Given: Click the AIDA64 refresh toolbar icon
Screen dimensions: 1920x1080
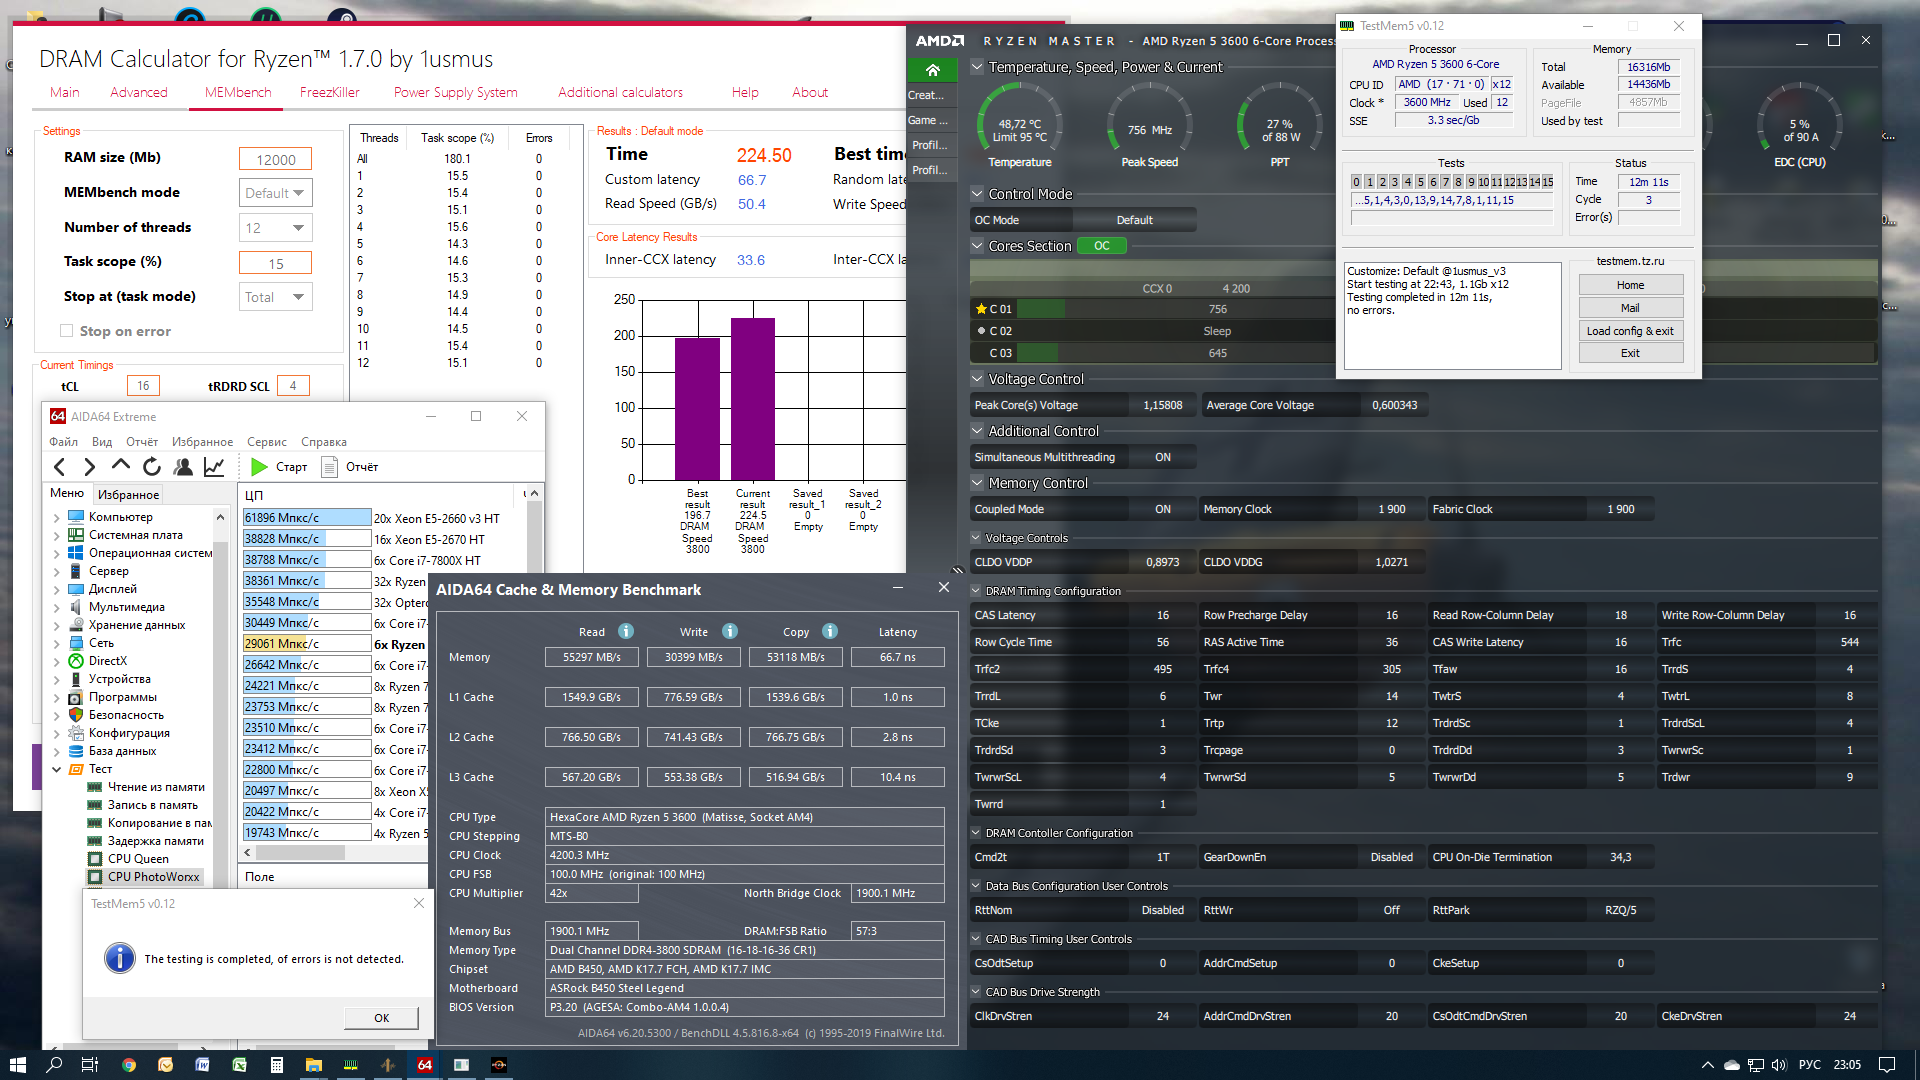Looking at the screenshot, I should coord(152,467).
